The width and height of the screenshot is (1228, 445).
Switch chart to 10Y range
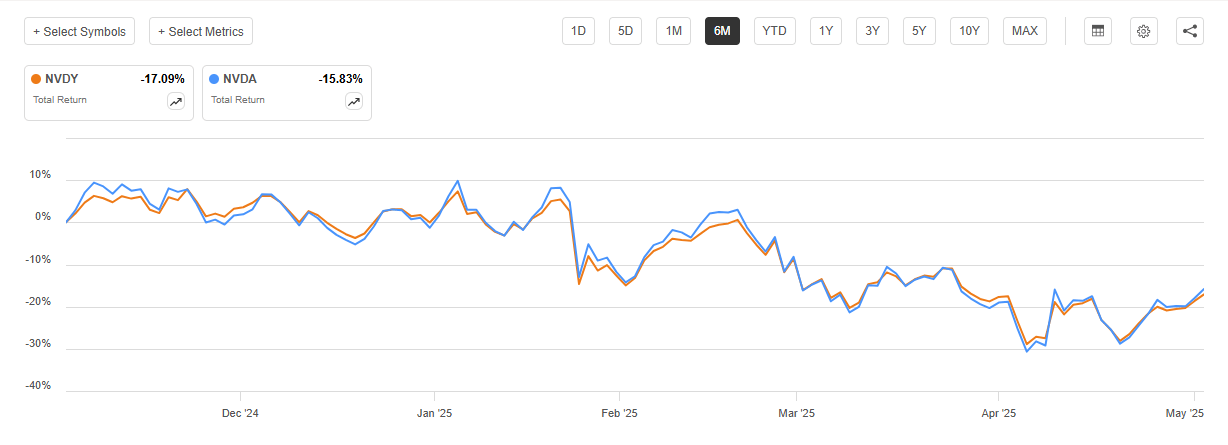pyautogui.click(x=969, y=31)
